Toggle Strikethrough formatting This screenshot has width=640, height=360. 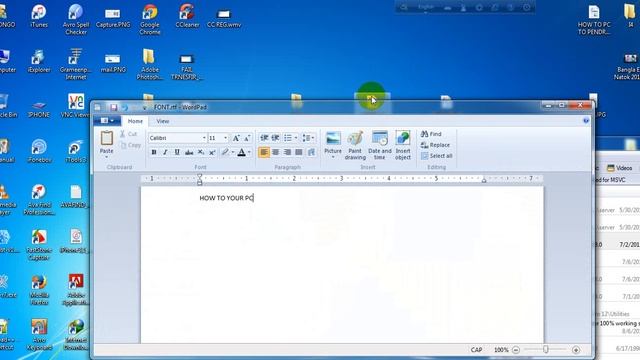click(189, 152)
